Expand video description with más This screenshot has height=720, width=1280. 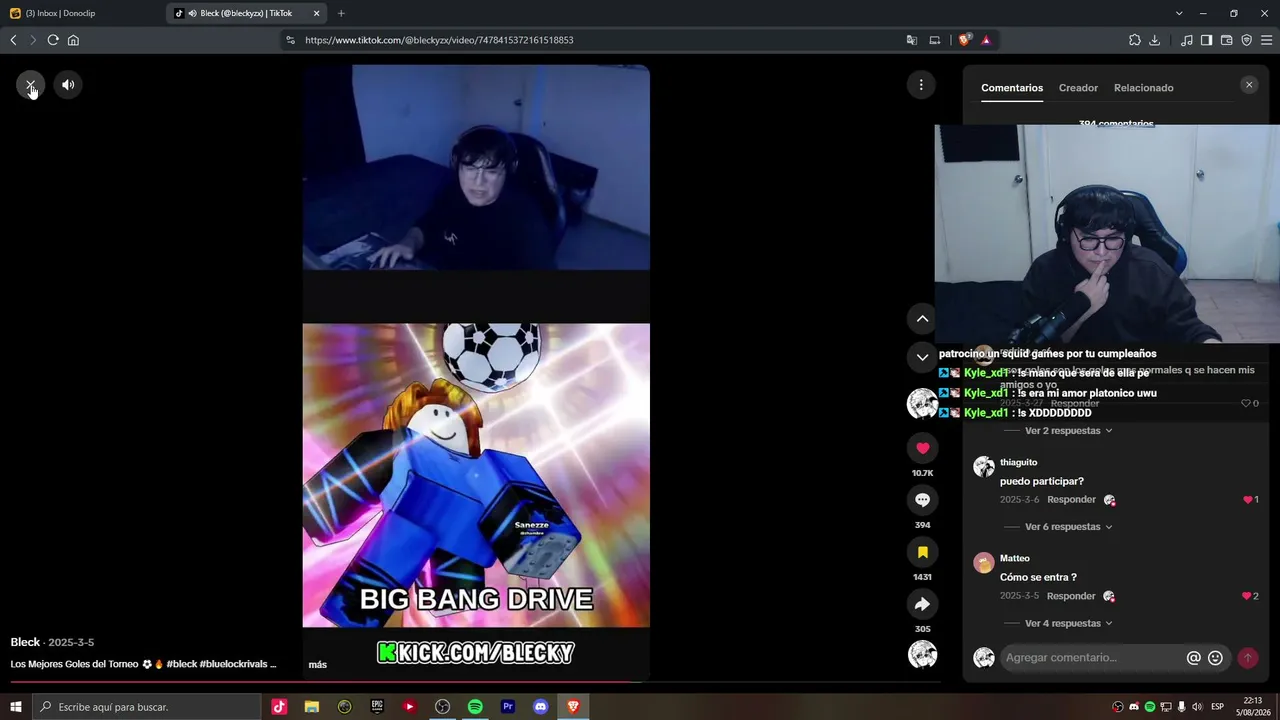(x=317, y=665)
